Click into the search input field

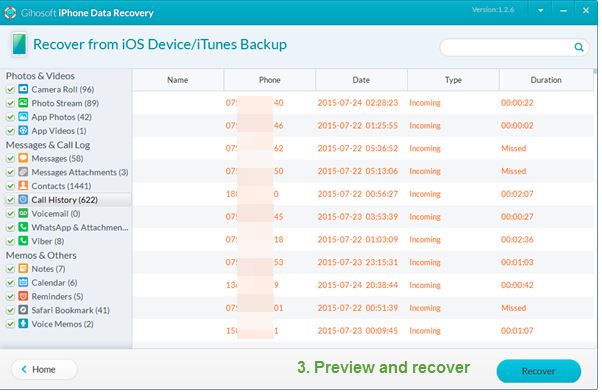click(506, 48)
